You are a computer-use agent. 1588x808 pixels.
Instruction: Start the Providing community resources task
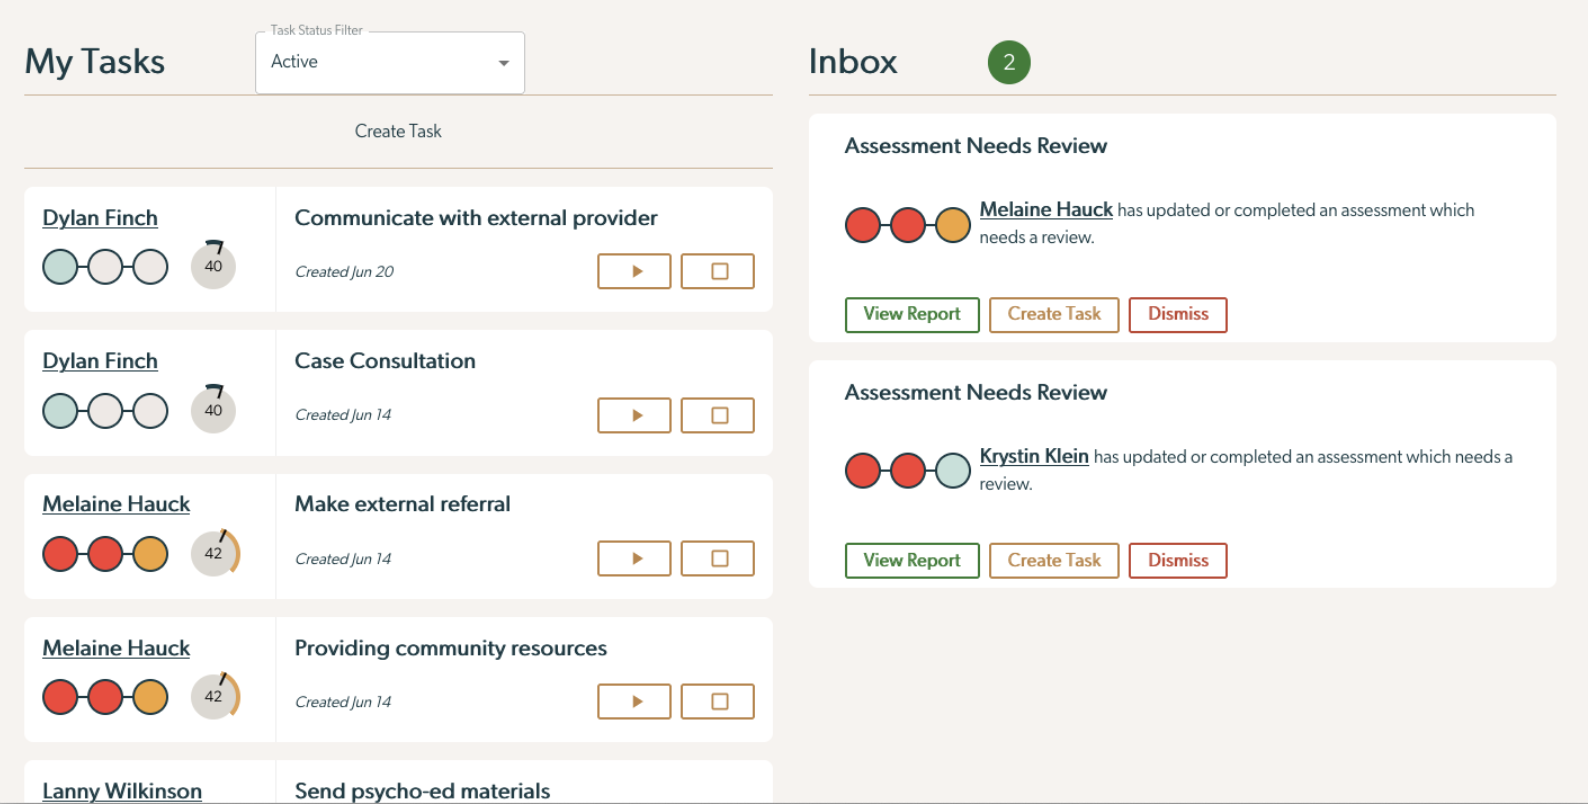click(634, 701)
